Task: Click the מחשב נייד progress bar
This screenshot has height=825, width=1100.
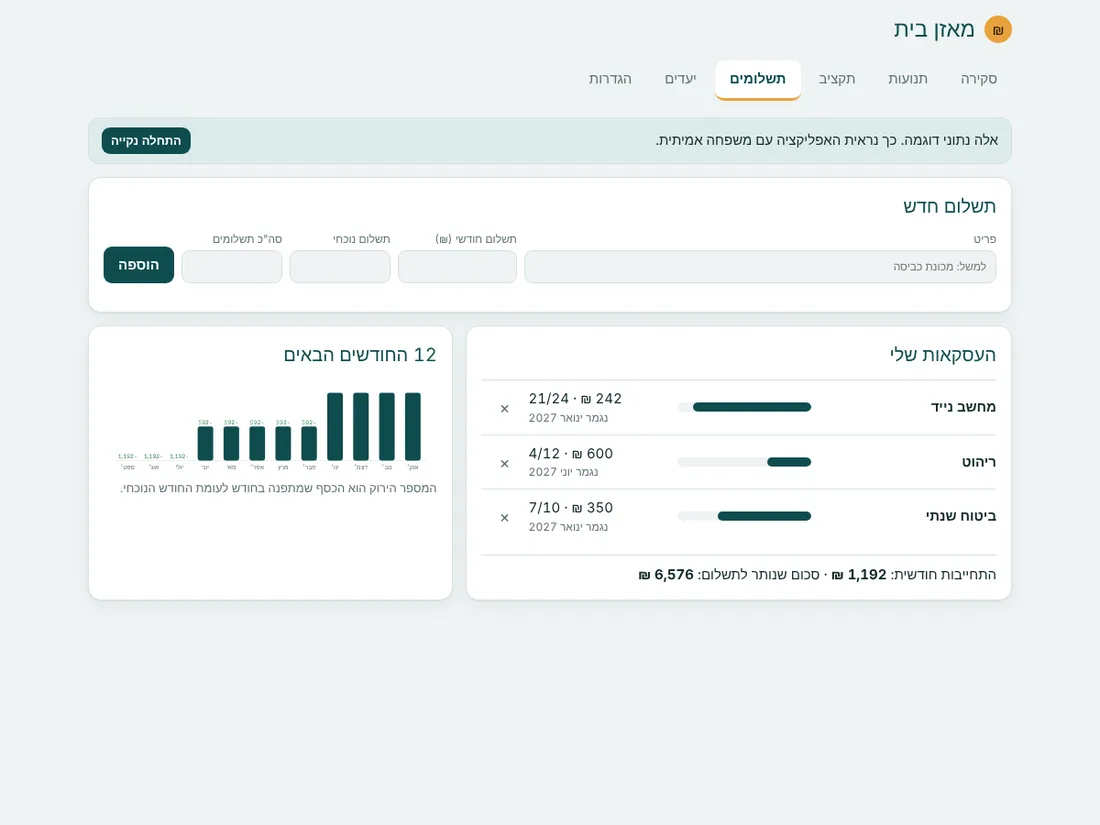Action: coord(744,407)
